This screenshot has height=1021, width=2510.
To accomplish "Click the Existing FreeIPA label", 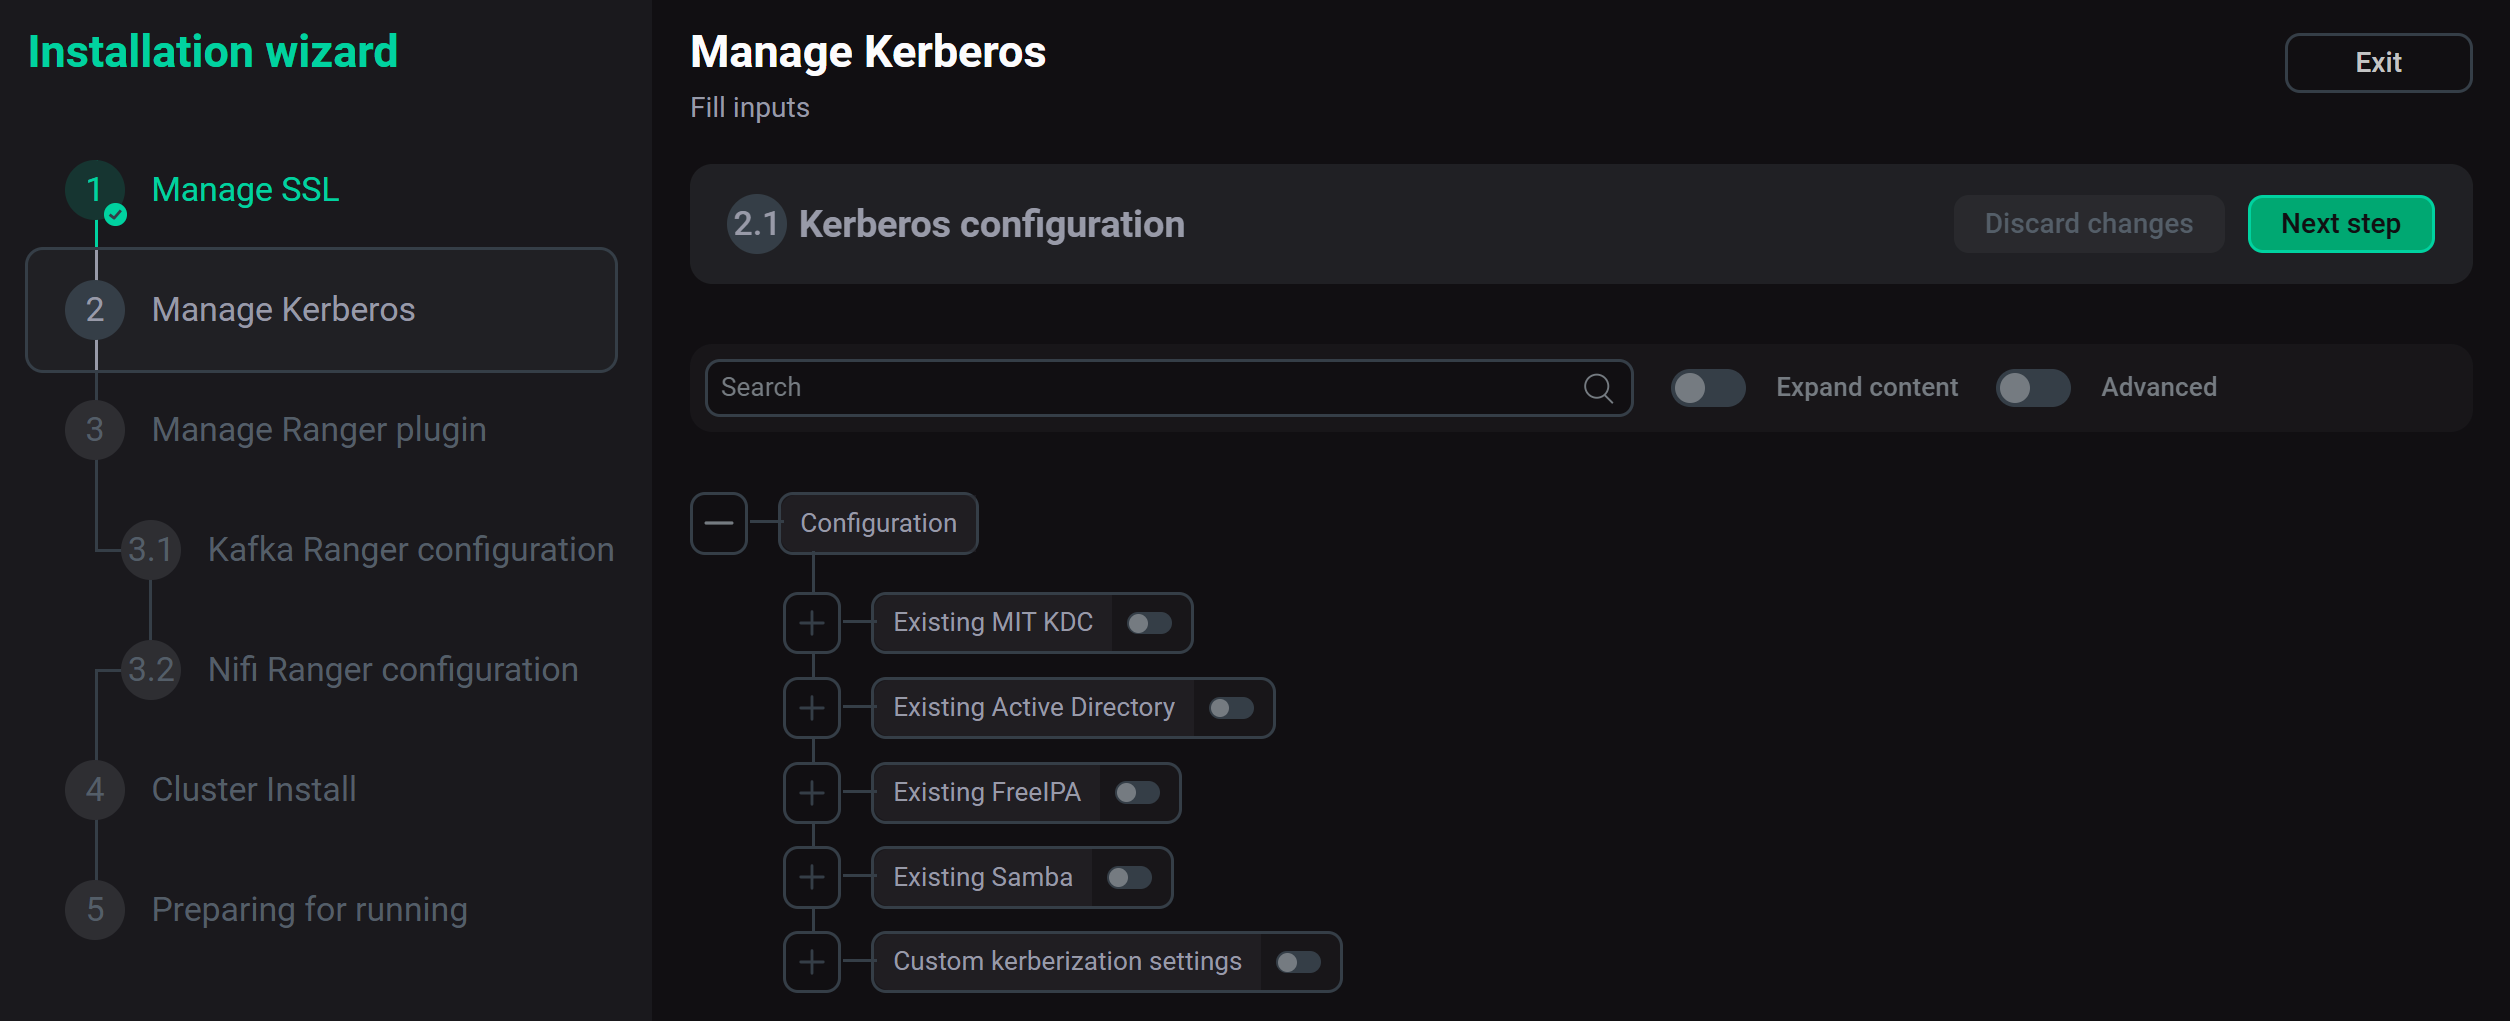I will tap(987, 793).
